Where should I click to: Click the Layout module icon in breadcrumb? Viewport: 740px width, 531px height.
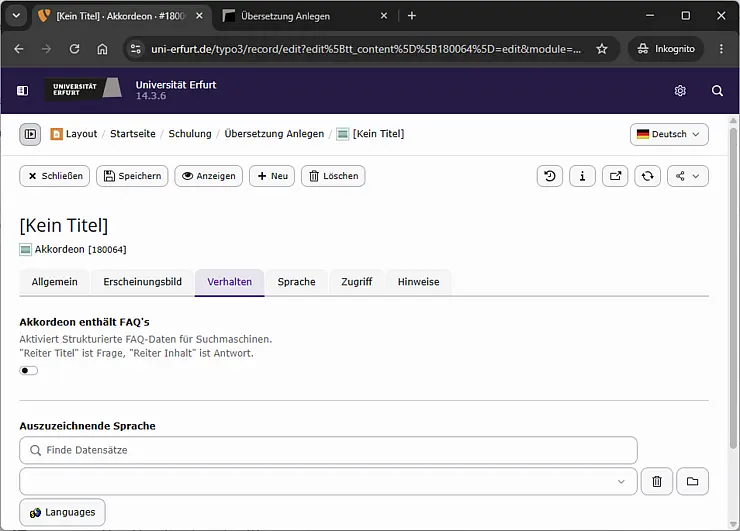56,134
